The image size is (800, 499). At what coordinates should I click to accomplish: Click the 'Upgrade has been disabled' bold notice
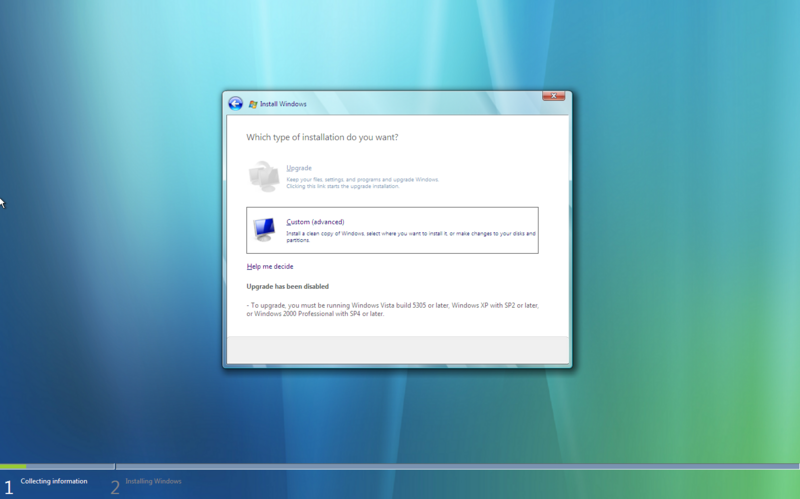(x=287, y=286)
